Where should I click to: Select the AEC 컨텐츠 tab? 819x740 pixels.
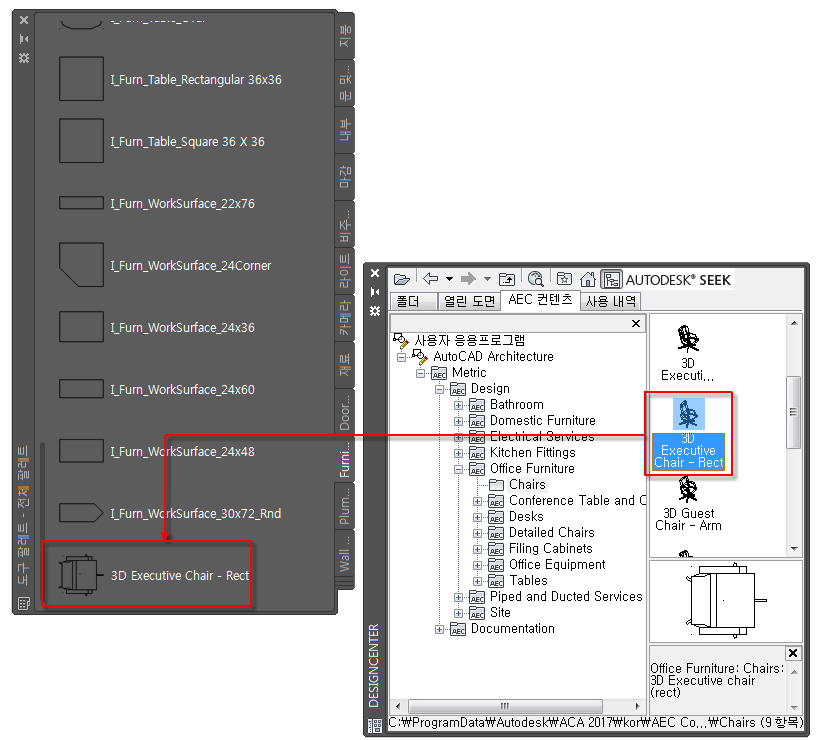pos(540,300)
